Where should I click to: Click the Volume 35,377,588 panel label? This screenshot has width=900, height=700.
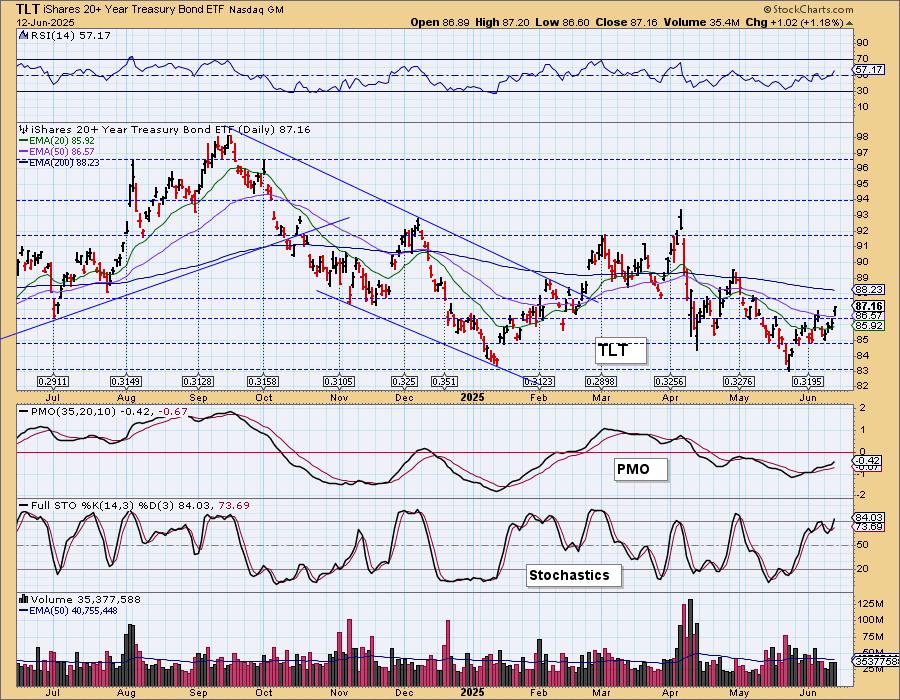(x=86, y=599)
